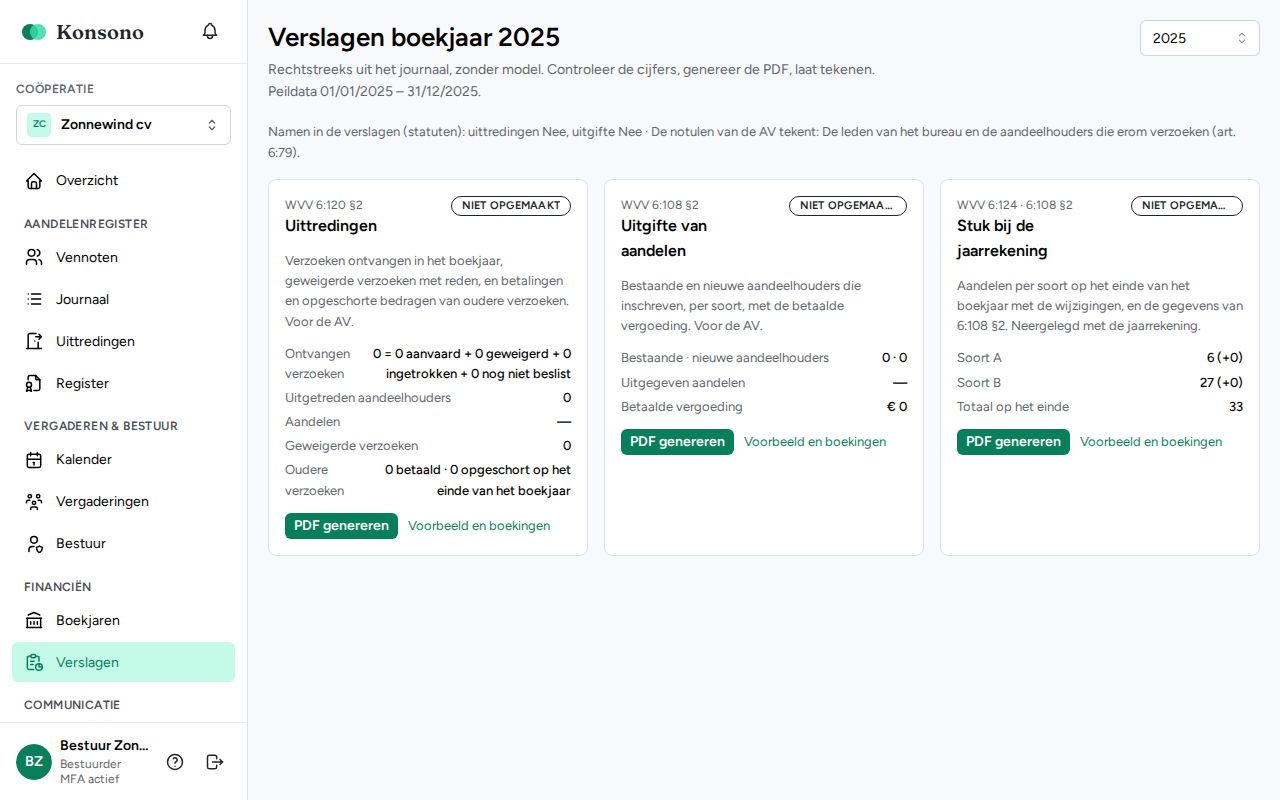
Task: Open the 2025 fiscal year dropdown
Action: tap(1199, 38)
